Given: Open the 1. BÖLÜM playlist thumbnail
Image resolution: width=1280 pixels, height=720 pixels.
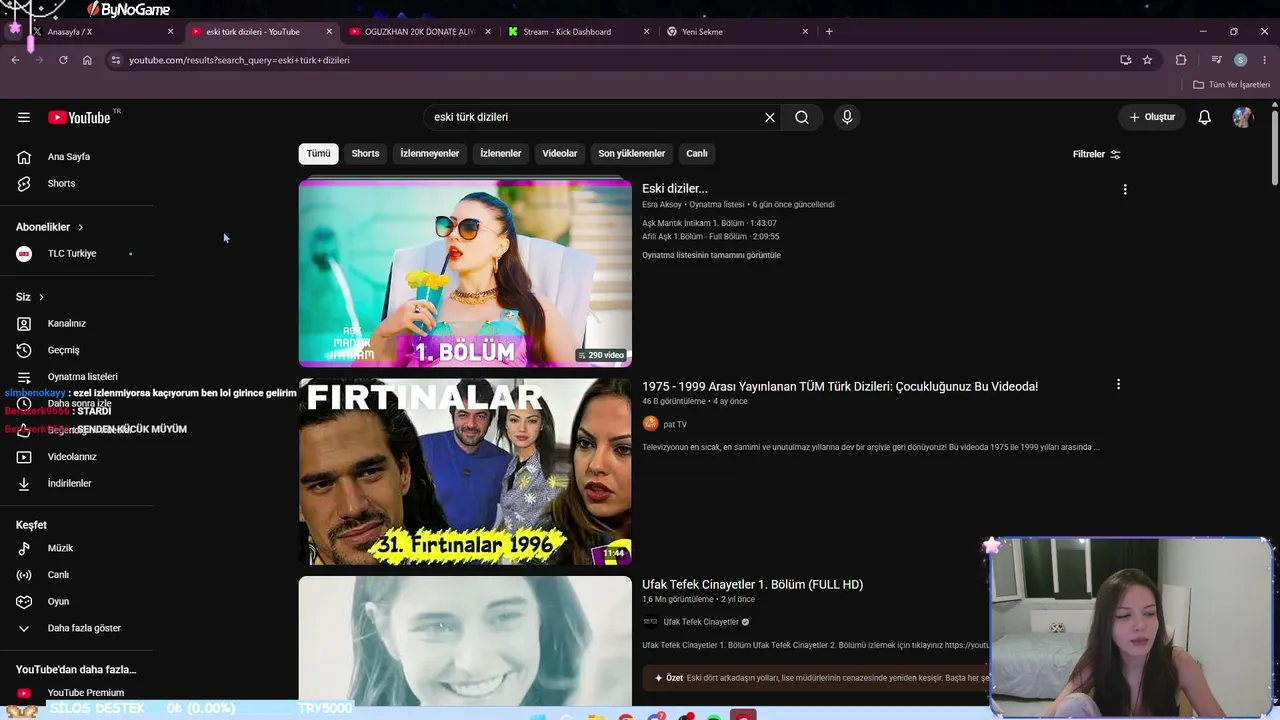Looking at the screenshot, I should 465,273.
